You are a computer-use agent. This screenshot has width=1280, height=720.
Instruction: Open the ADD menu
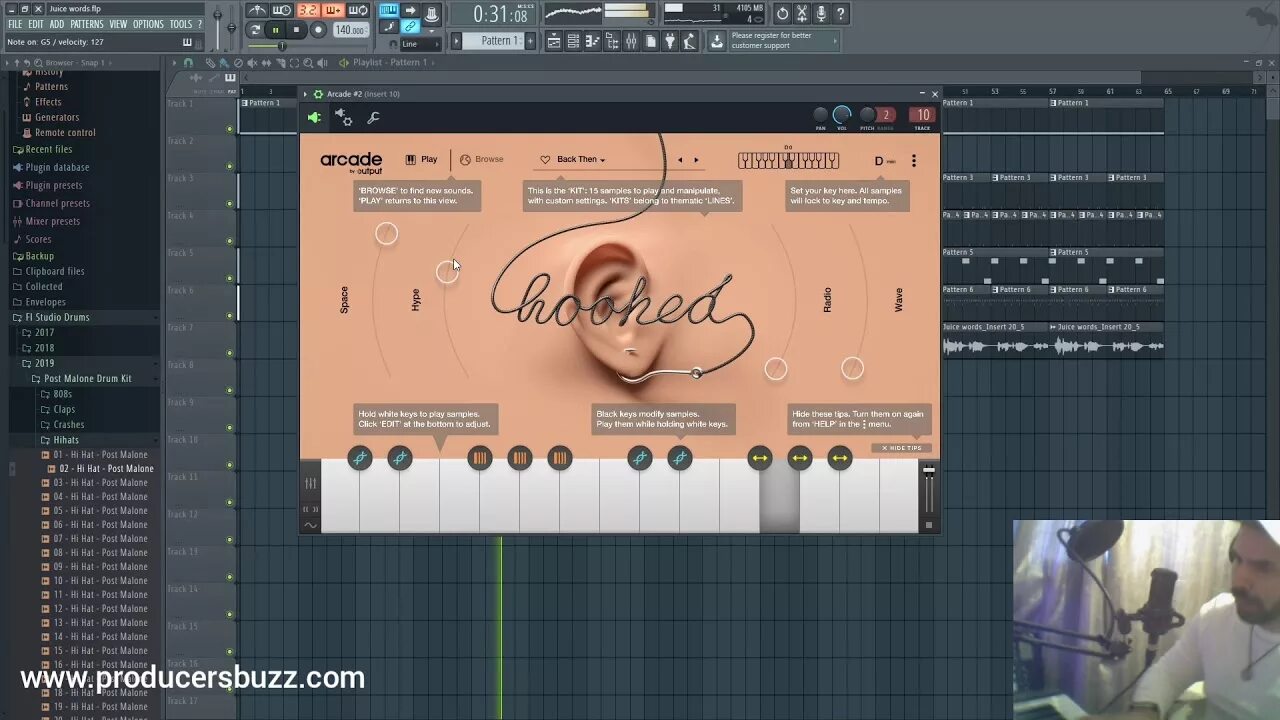pyautogui.click(x=57, y=24)
